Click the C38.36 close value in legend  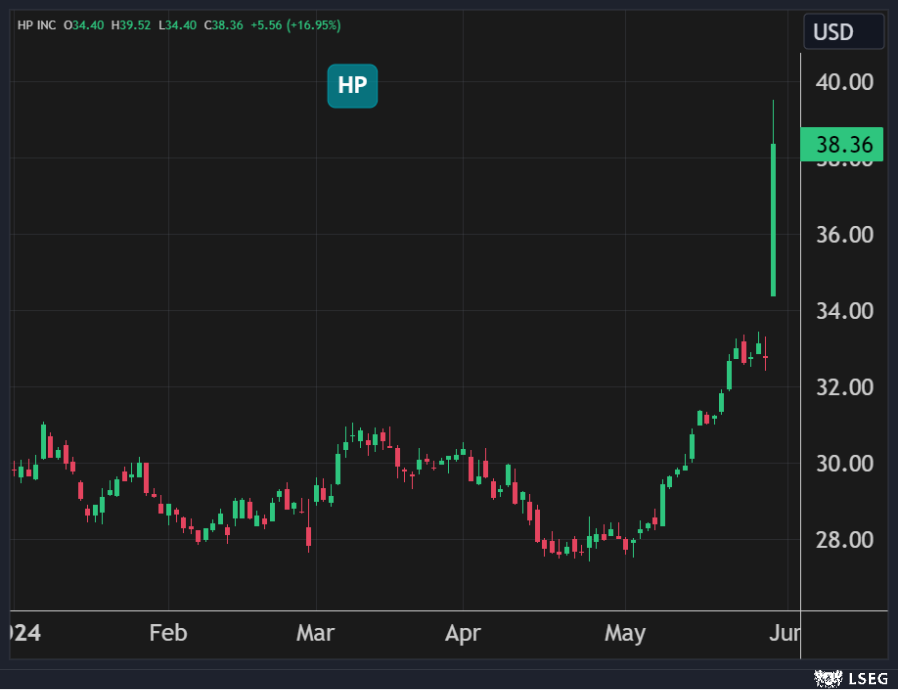(224, 25)
